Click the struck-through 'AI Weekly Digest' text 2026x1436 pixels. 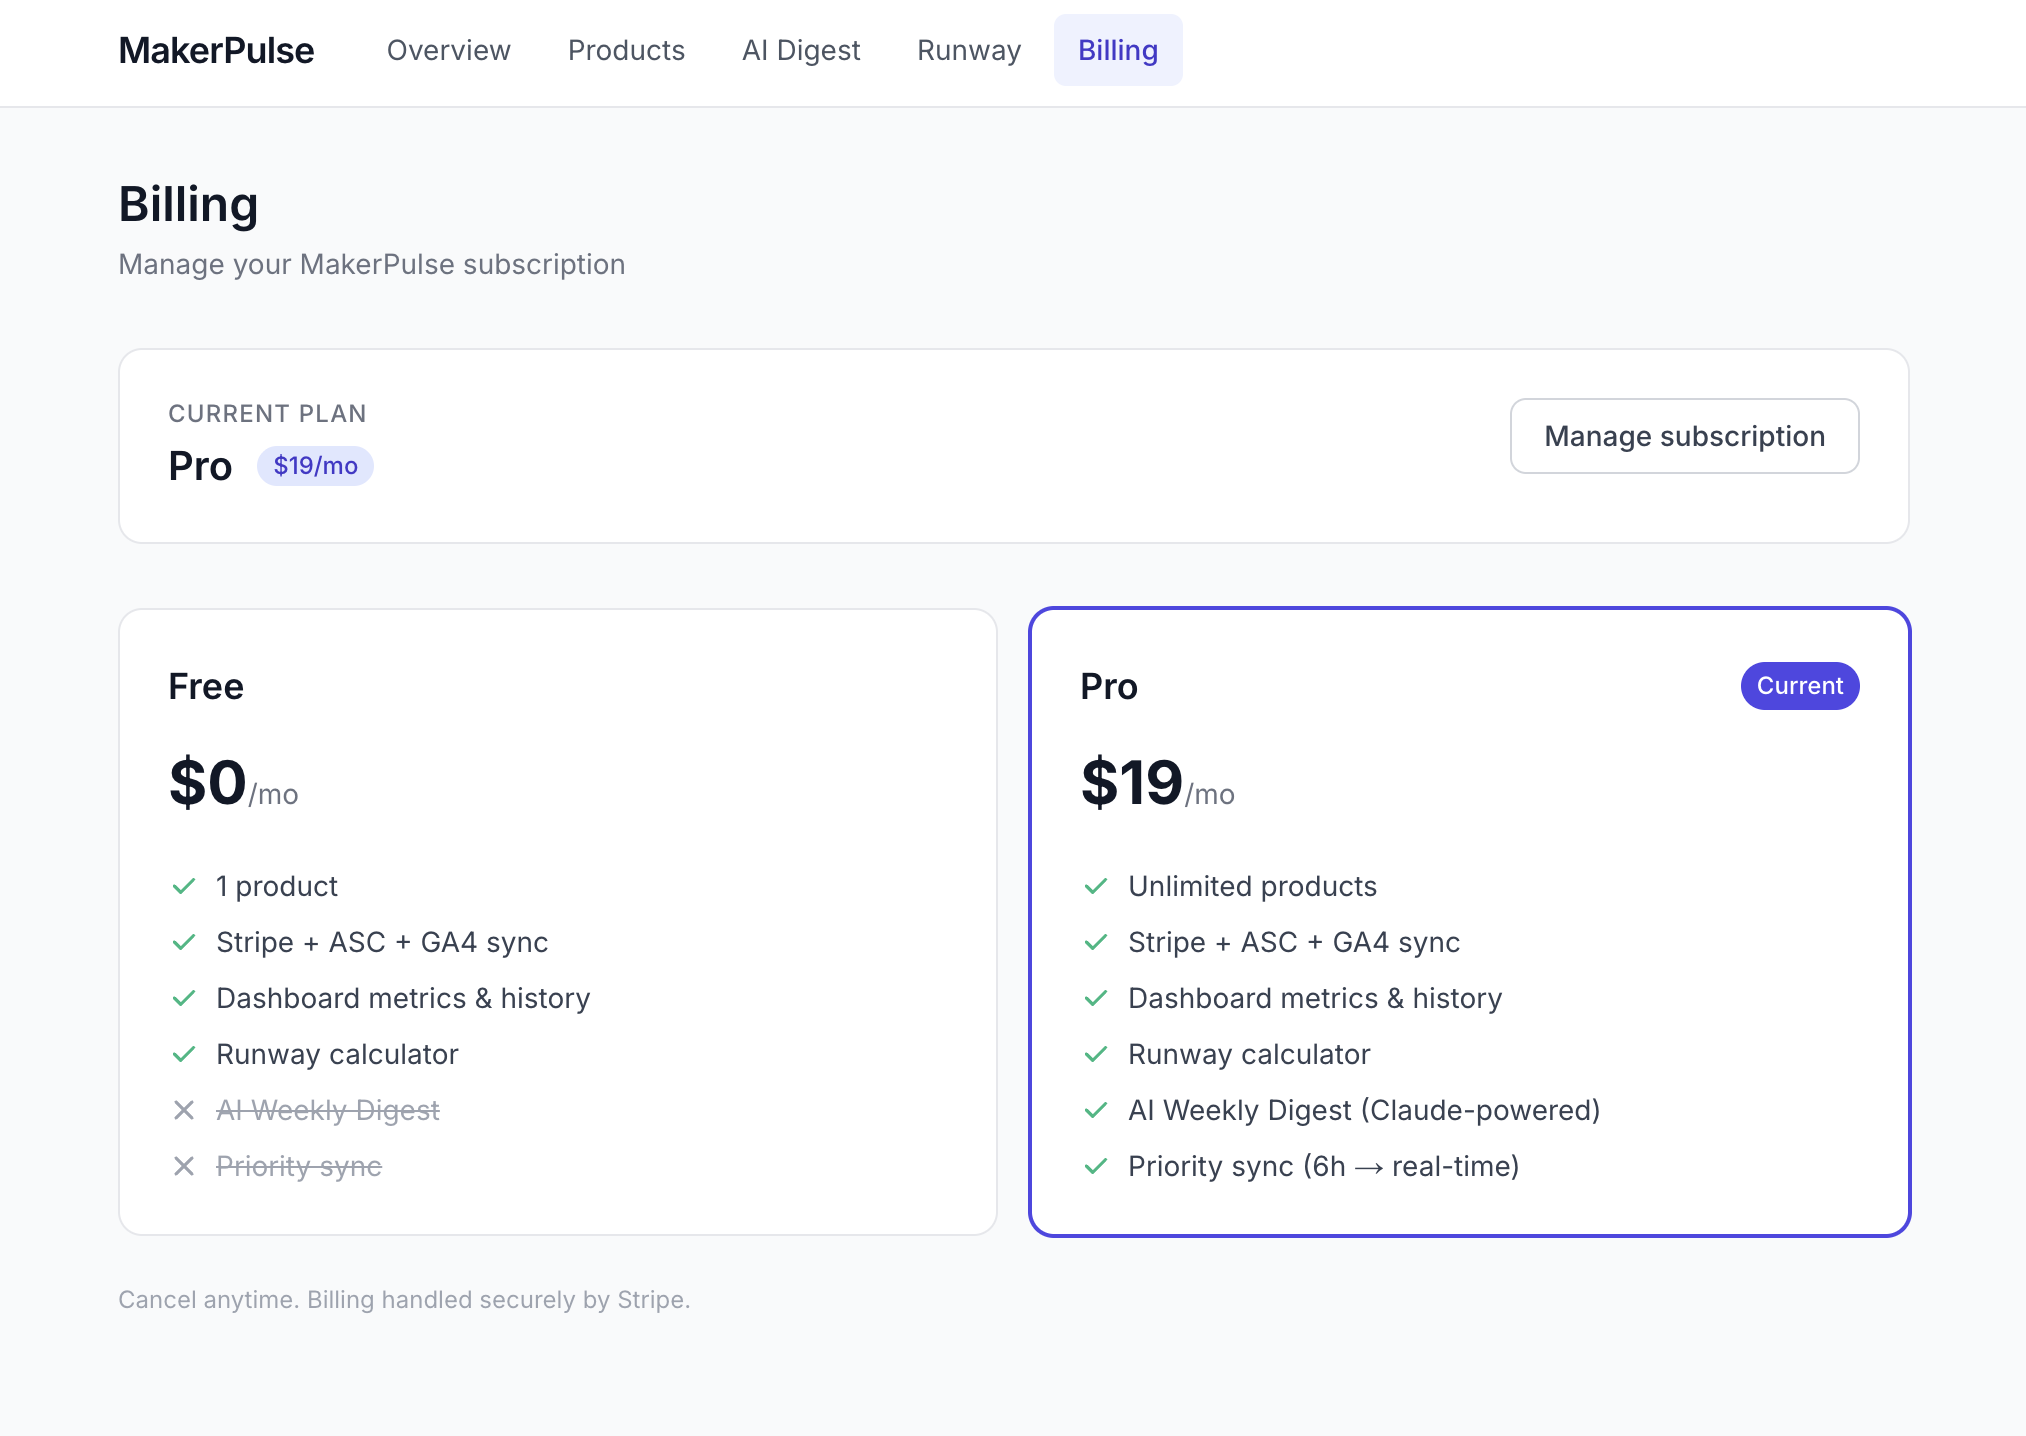tap(328, 1111)
